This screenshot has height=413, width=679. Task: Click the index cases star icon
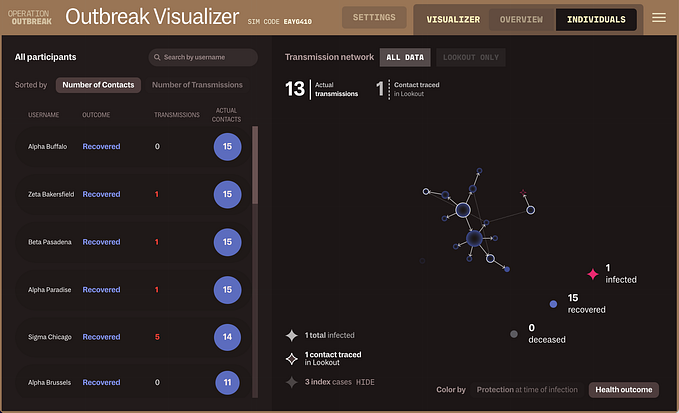click(x=292, y=382)
